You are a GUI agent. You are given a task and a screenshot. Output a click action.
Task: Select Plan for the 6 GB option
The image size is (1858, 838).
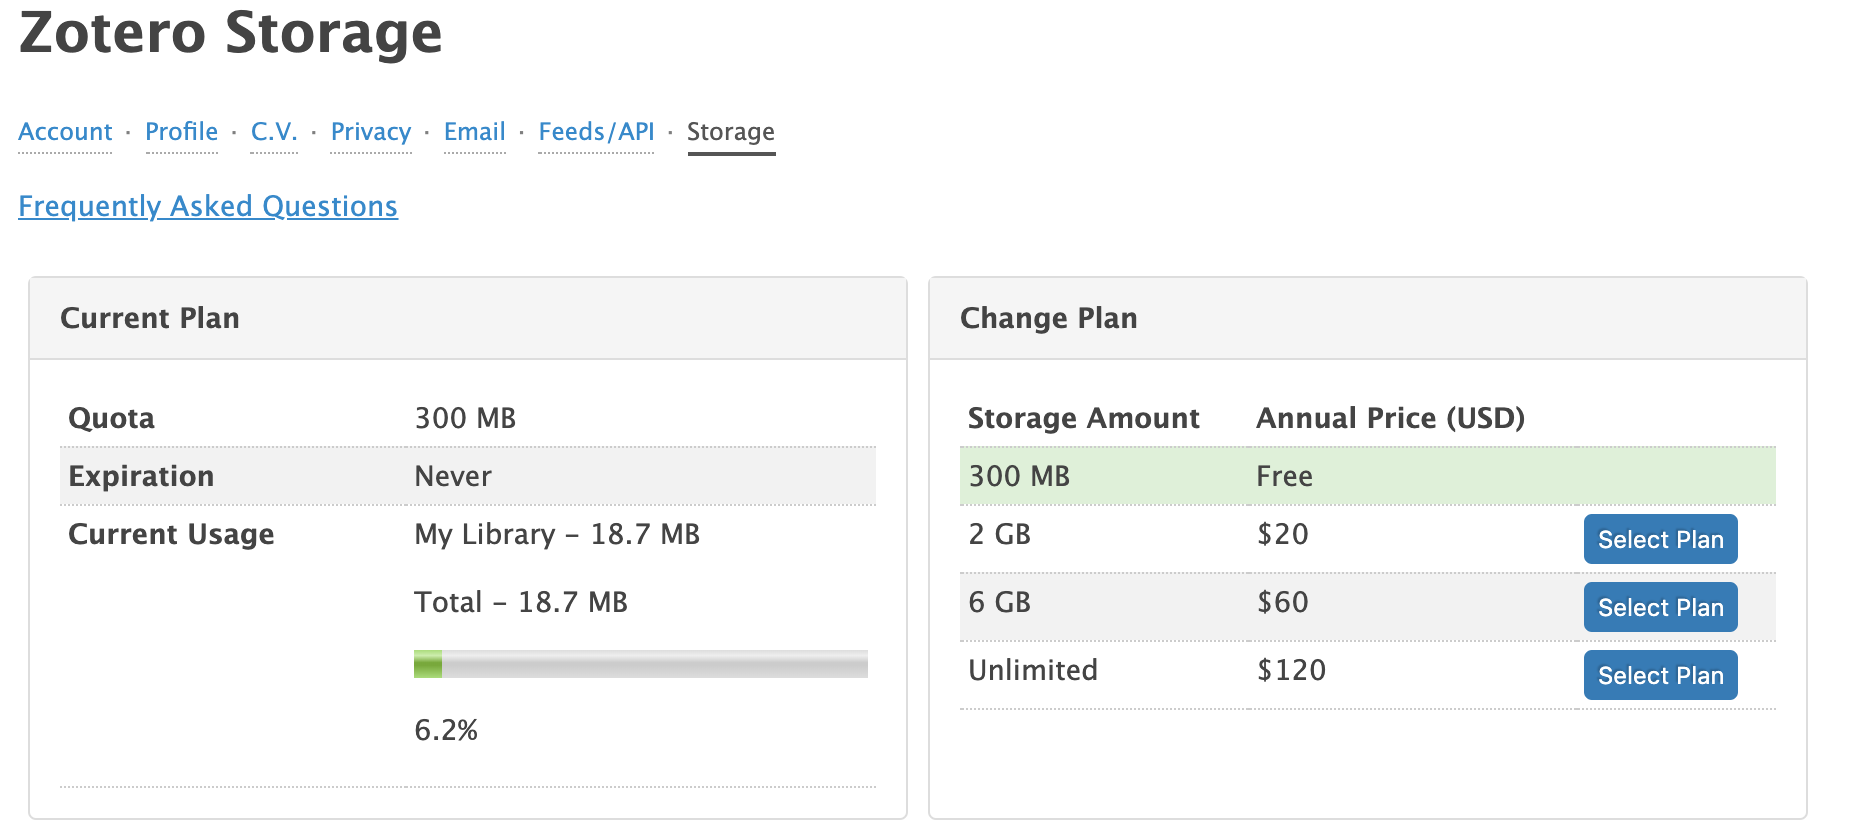1660,607
